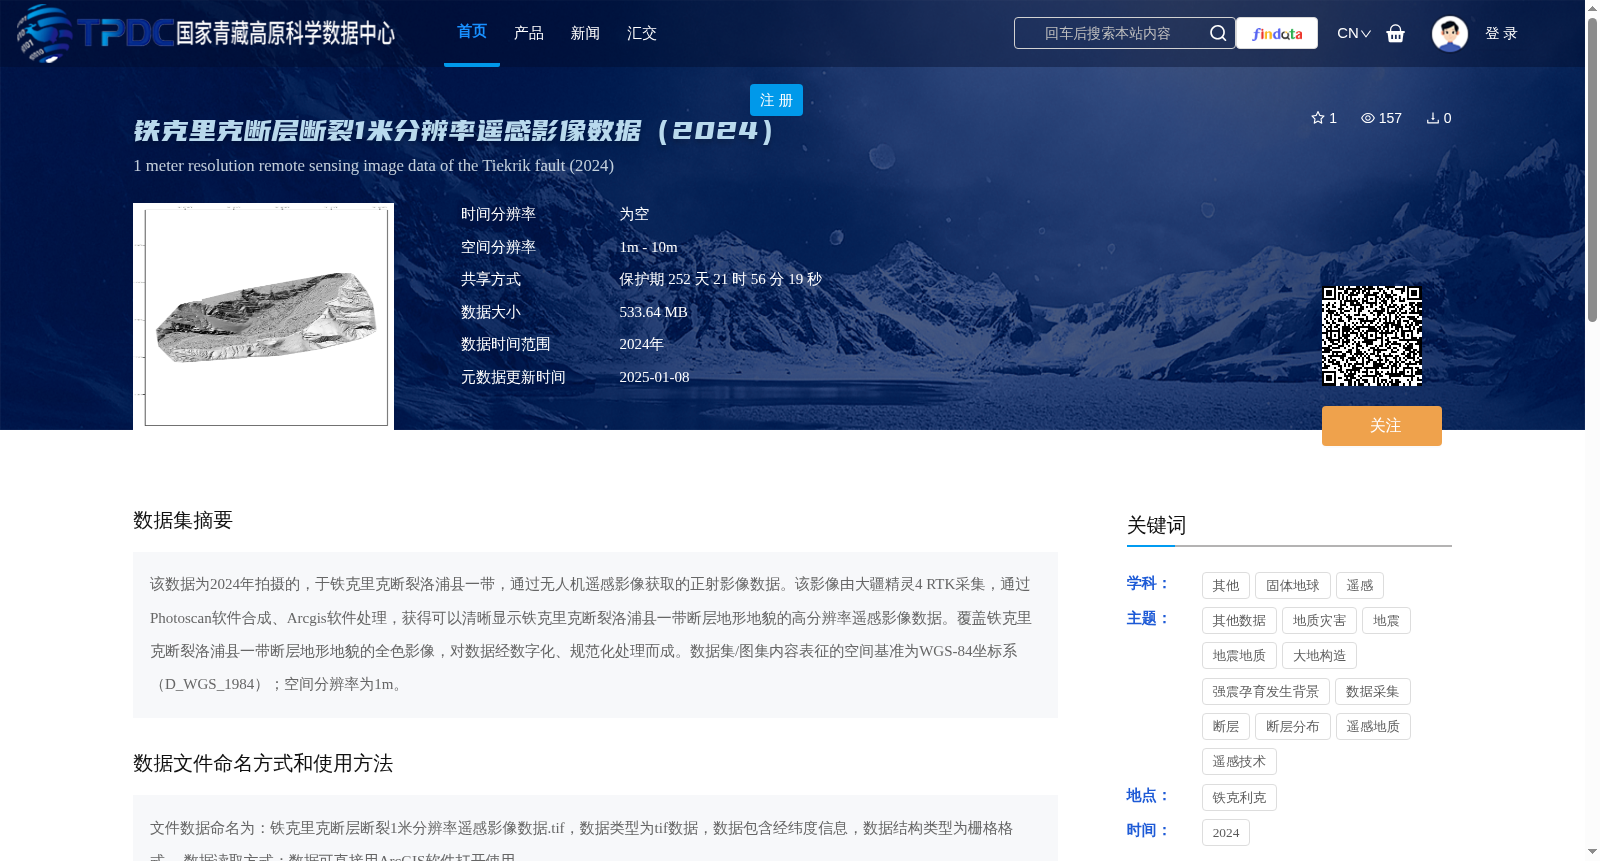The height and width of the screenshot is (861, 1600).
Task: Click the 国家青藏高原科学数据中心 title text
Action: pos(285,33)
